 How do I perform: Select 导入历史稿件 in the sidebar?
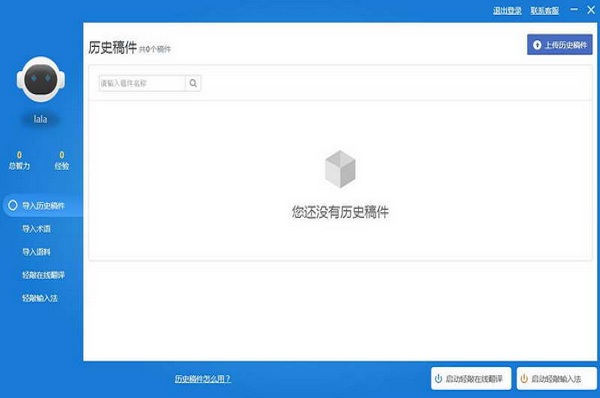tap(42, 206)
